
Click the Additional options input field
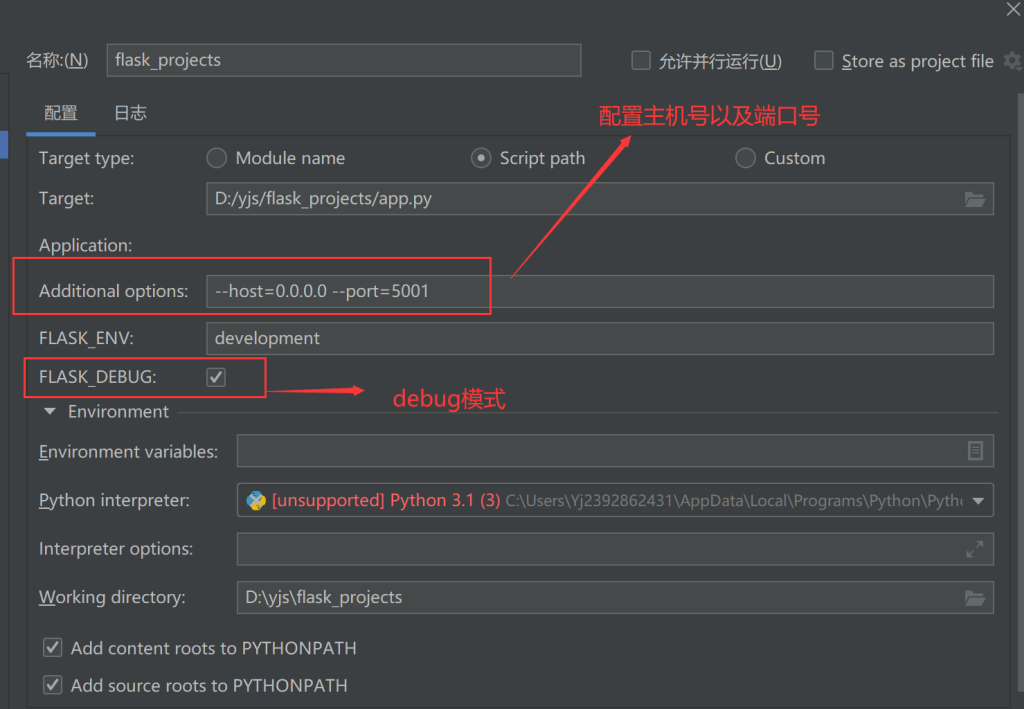(600, 291)
